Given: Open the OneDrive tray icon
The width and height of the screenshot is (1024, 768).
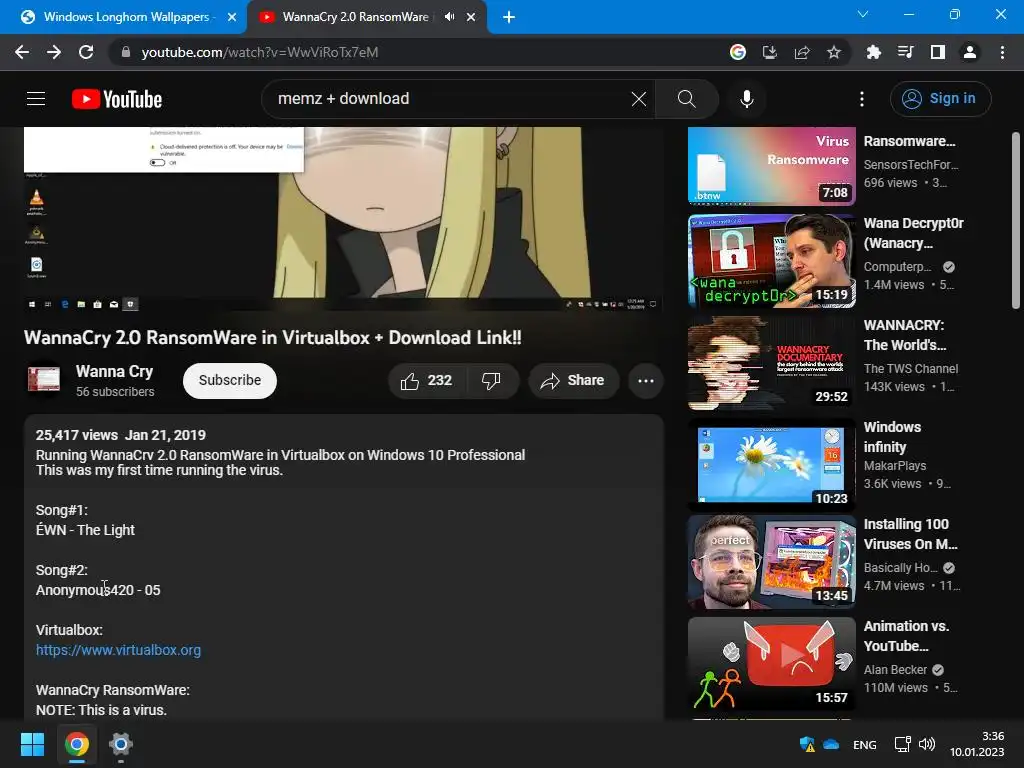Looking at the screenshot, I should click(x=831, y=744).
